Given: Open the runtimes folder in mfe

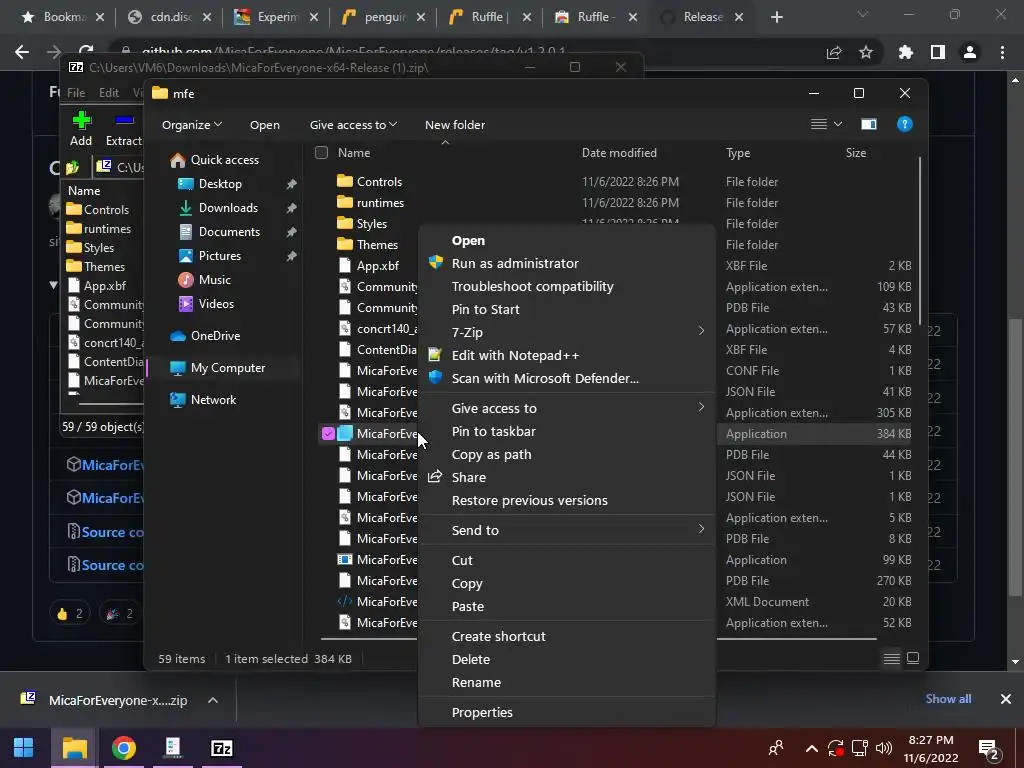Looking at the screenshot, I should [371, 202].
